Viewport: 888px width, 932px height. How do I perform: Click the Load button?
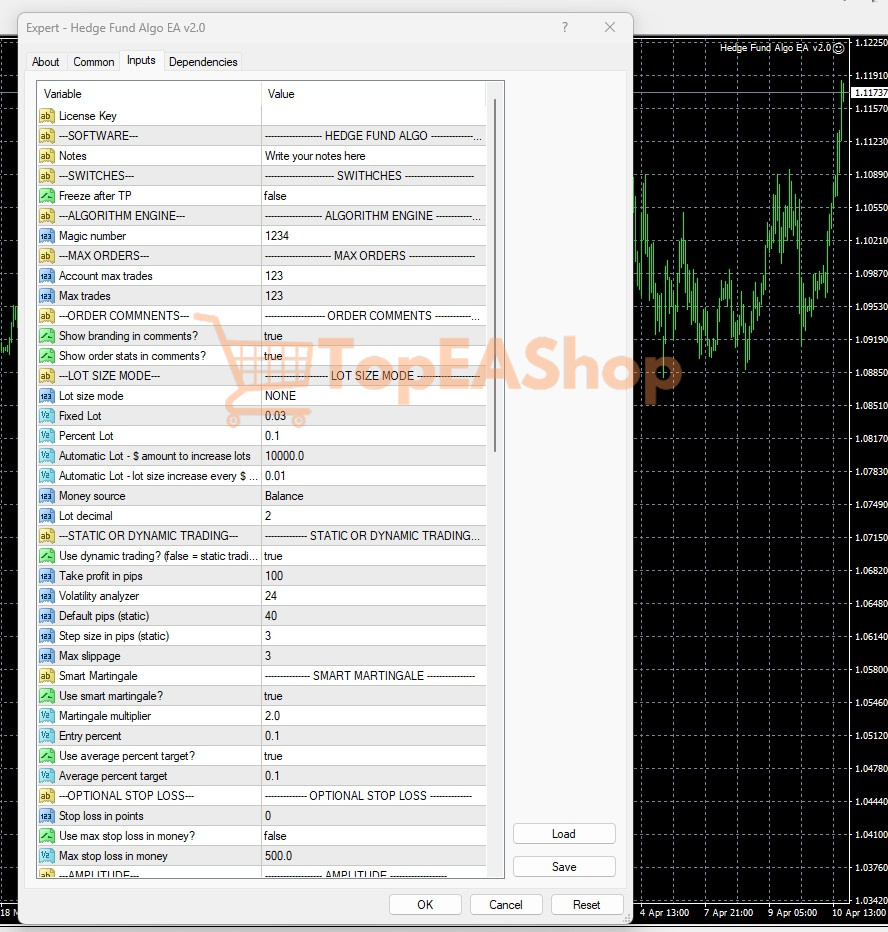coord(564,833)
